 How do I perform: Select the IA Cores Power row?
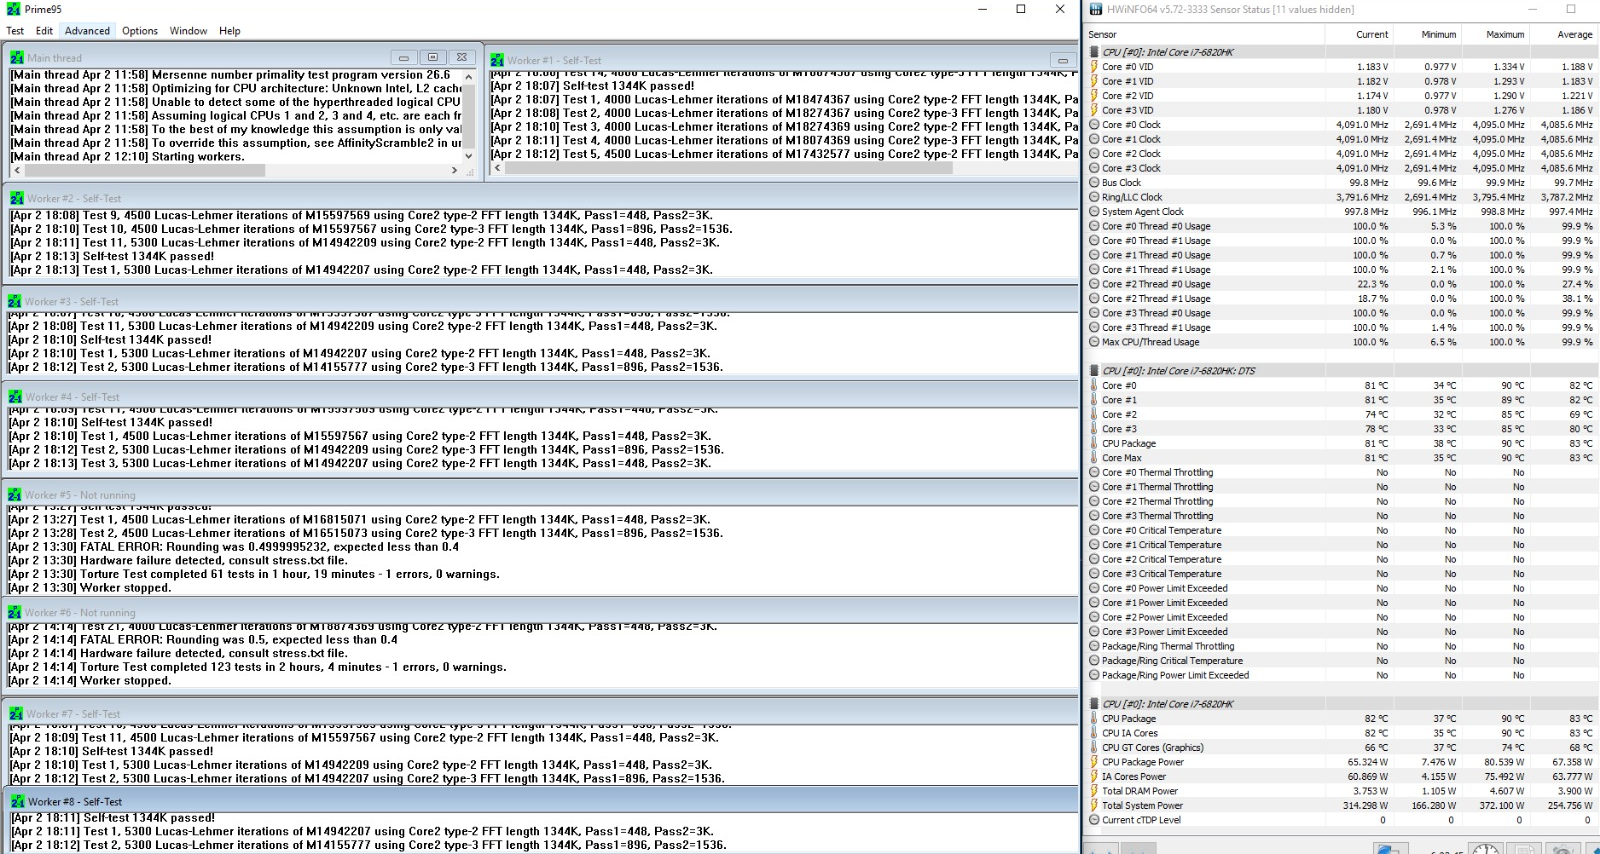click(x=1342, y=776)
